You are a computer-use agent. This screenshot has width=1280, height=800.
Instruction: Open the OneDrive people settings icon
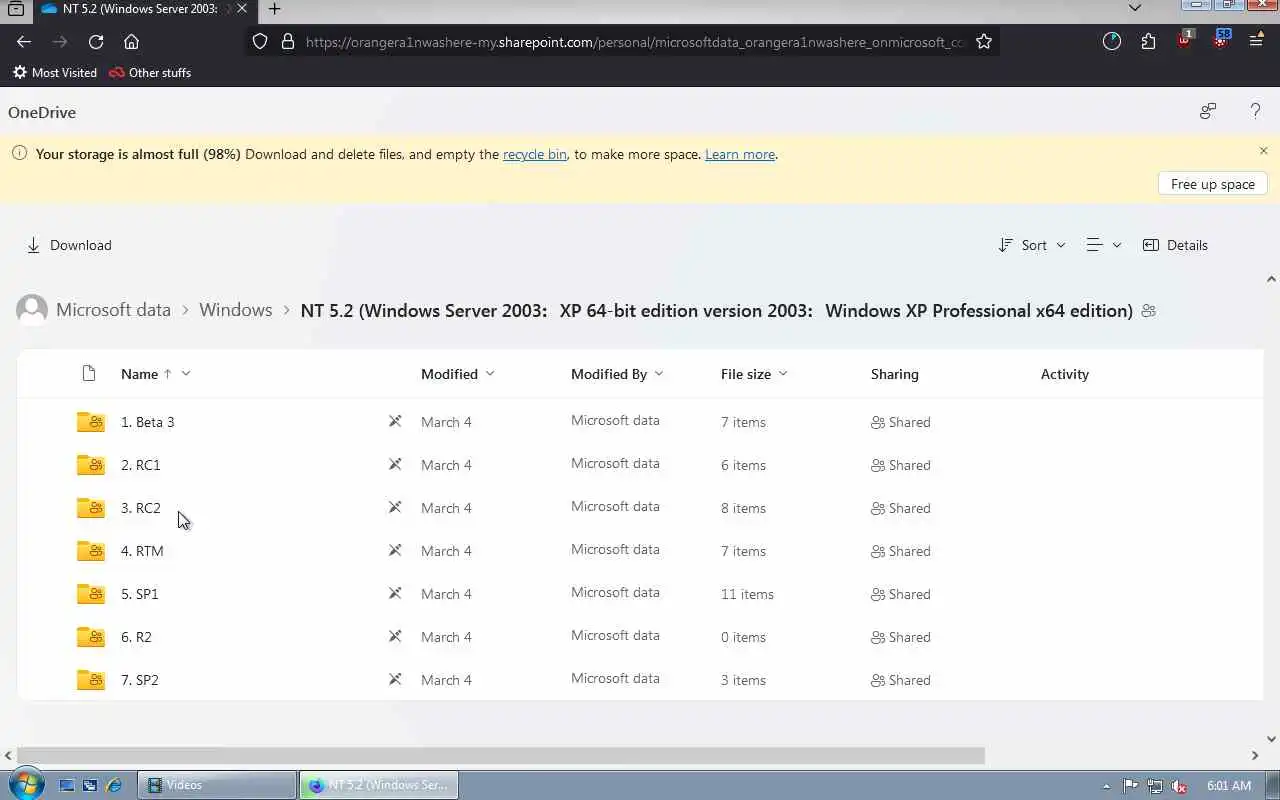point(1208,112)
